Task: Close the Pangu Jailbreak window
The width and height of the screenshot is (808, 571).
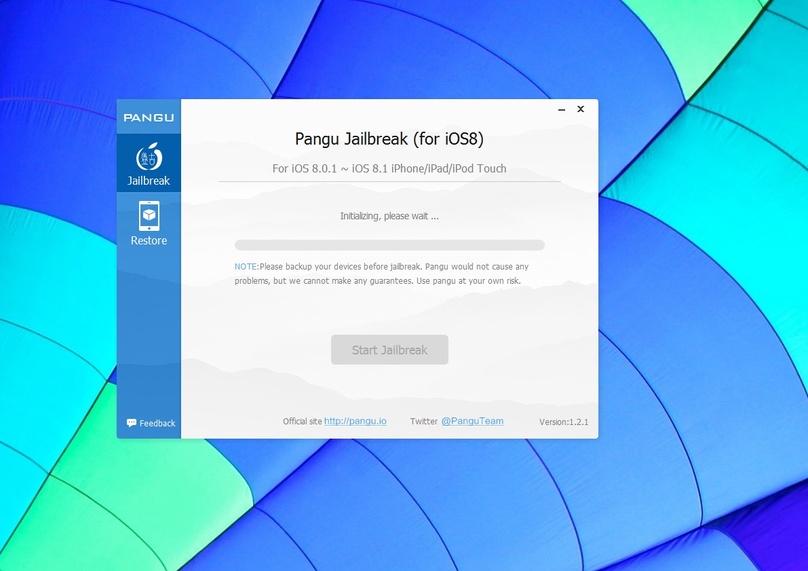Action: [x=581, y=109]
